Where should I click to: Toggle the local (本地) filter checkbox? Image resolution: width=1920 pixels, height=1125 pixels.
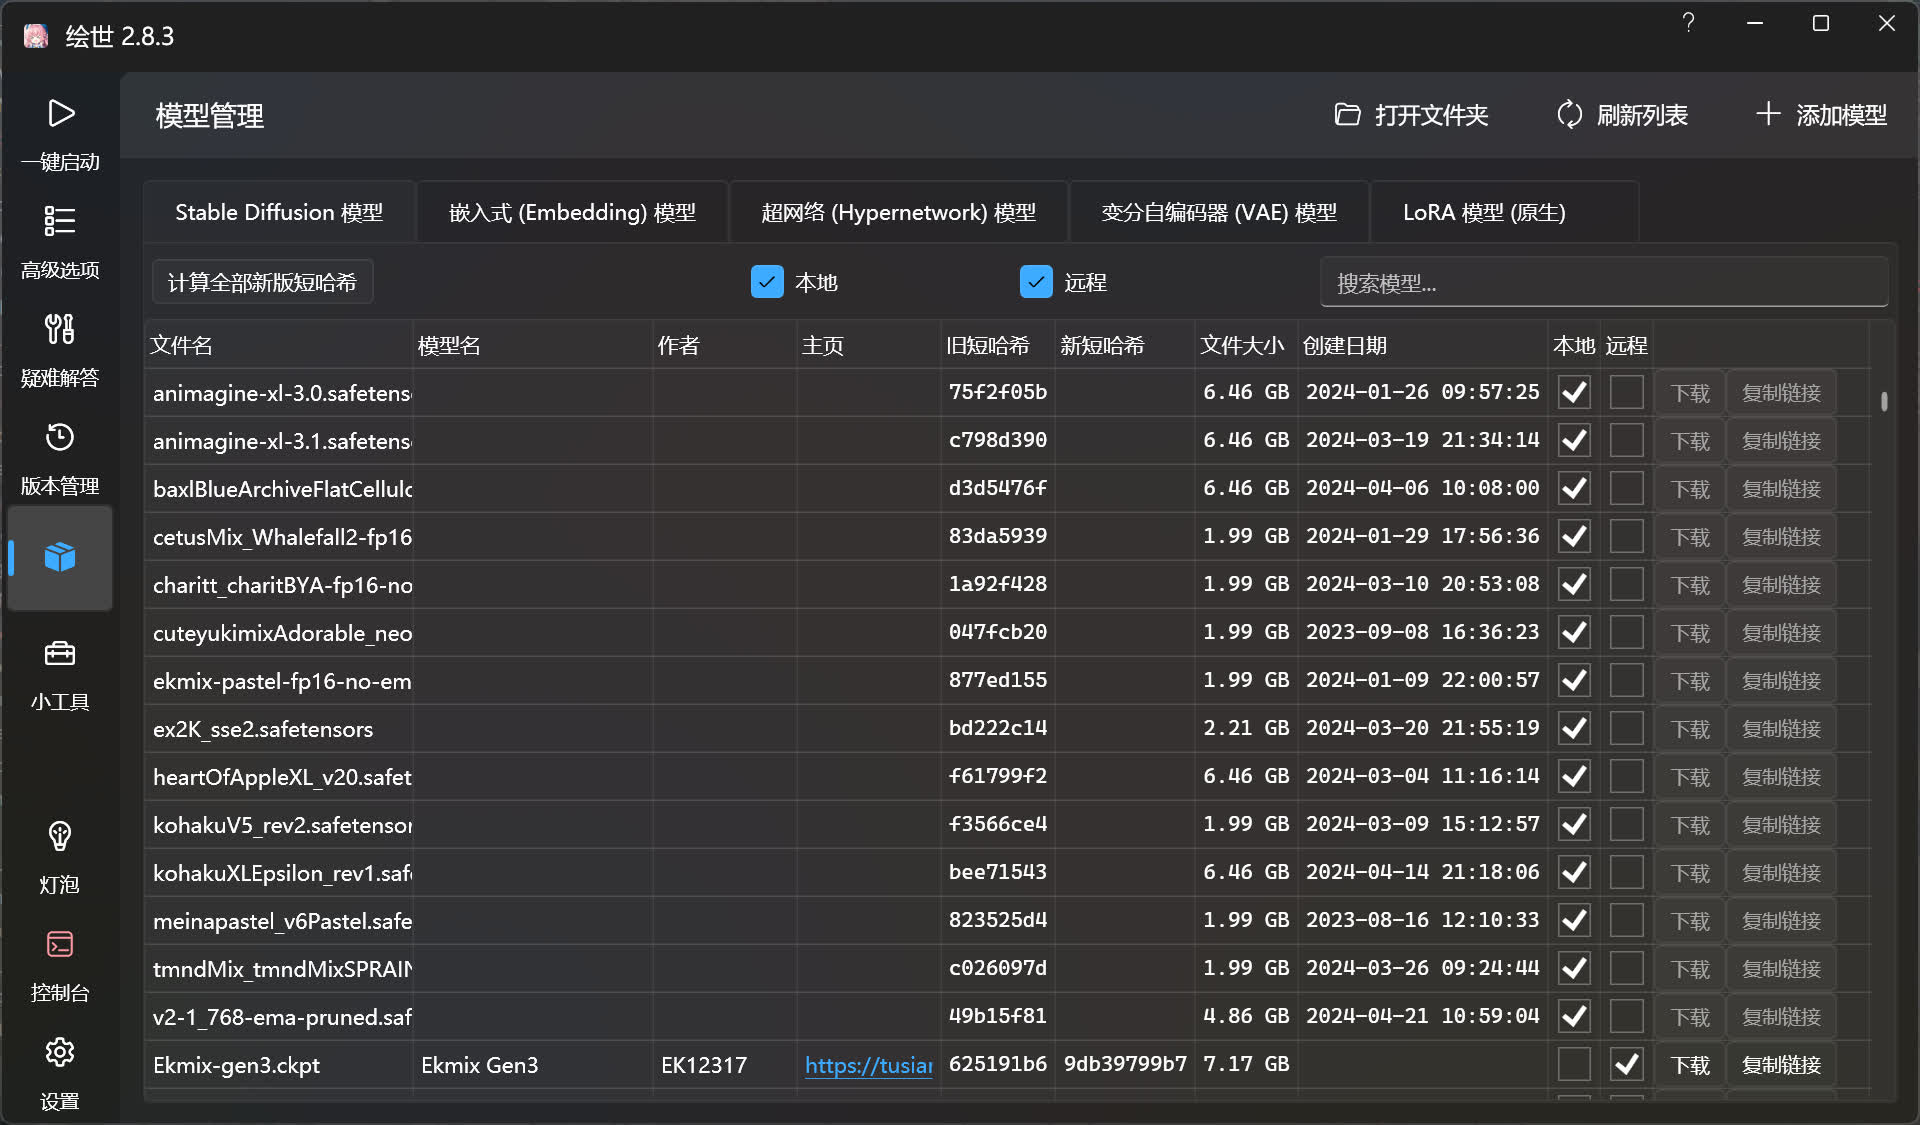pos(767,282)
